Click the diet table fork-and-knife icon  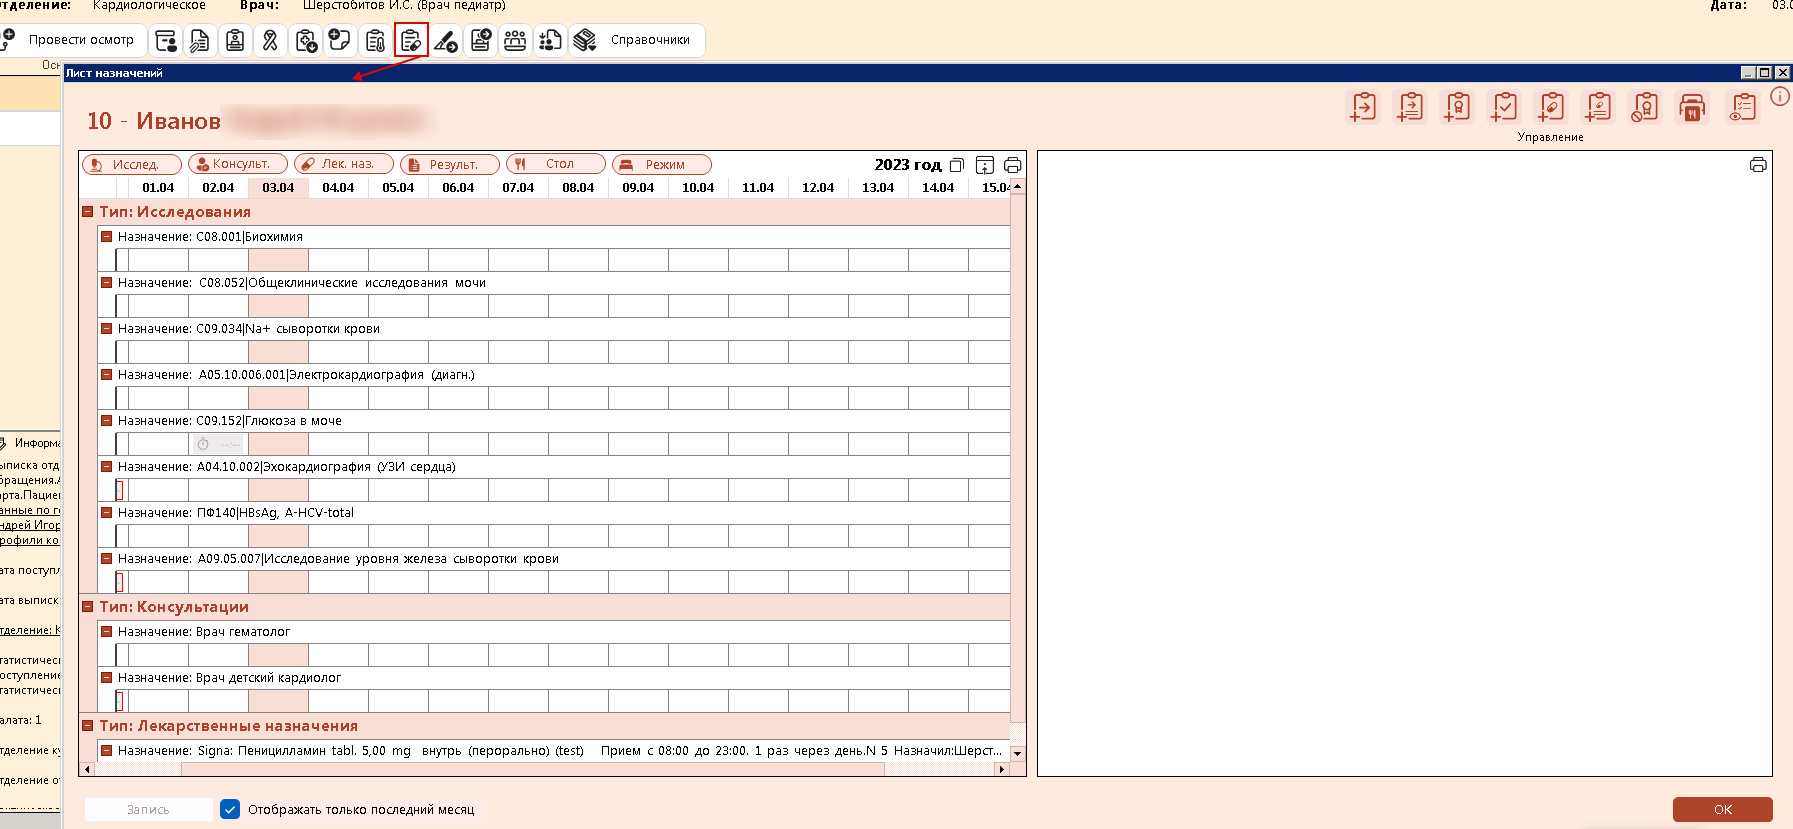coord(1692,107)
